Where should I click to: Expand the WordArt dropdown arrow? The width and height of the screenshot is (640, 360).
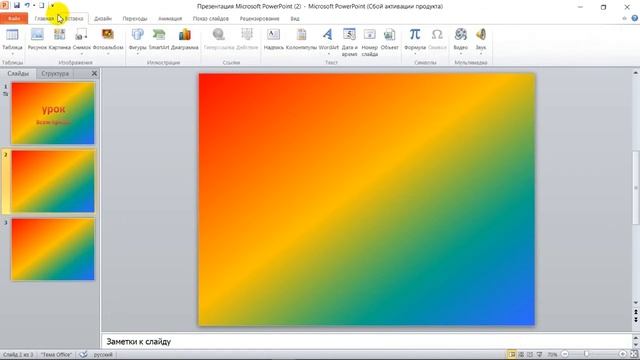(329, 53)
